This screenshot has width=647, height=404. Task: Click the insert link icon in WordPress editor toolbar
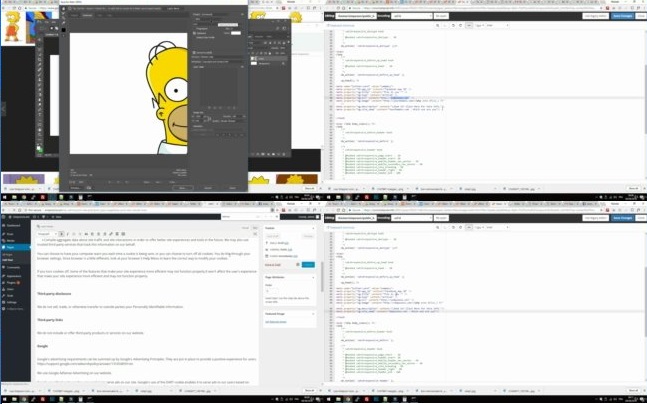(111, 234)
